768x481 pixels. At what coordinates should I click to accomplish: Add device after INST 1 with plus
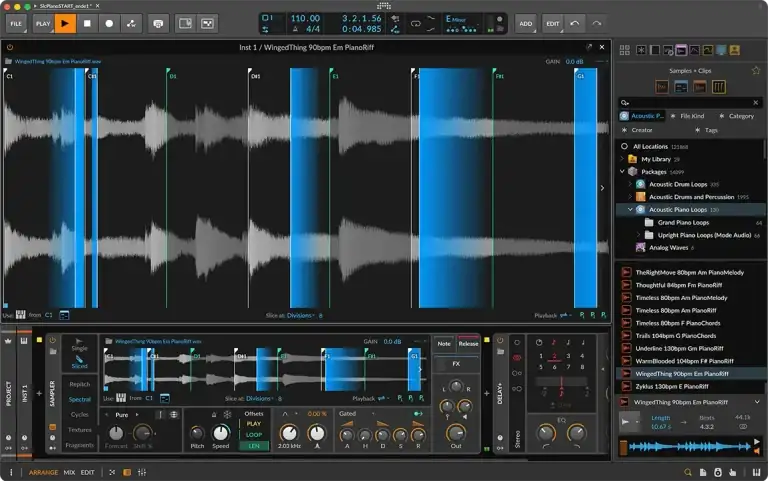pos(39,393)
